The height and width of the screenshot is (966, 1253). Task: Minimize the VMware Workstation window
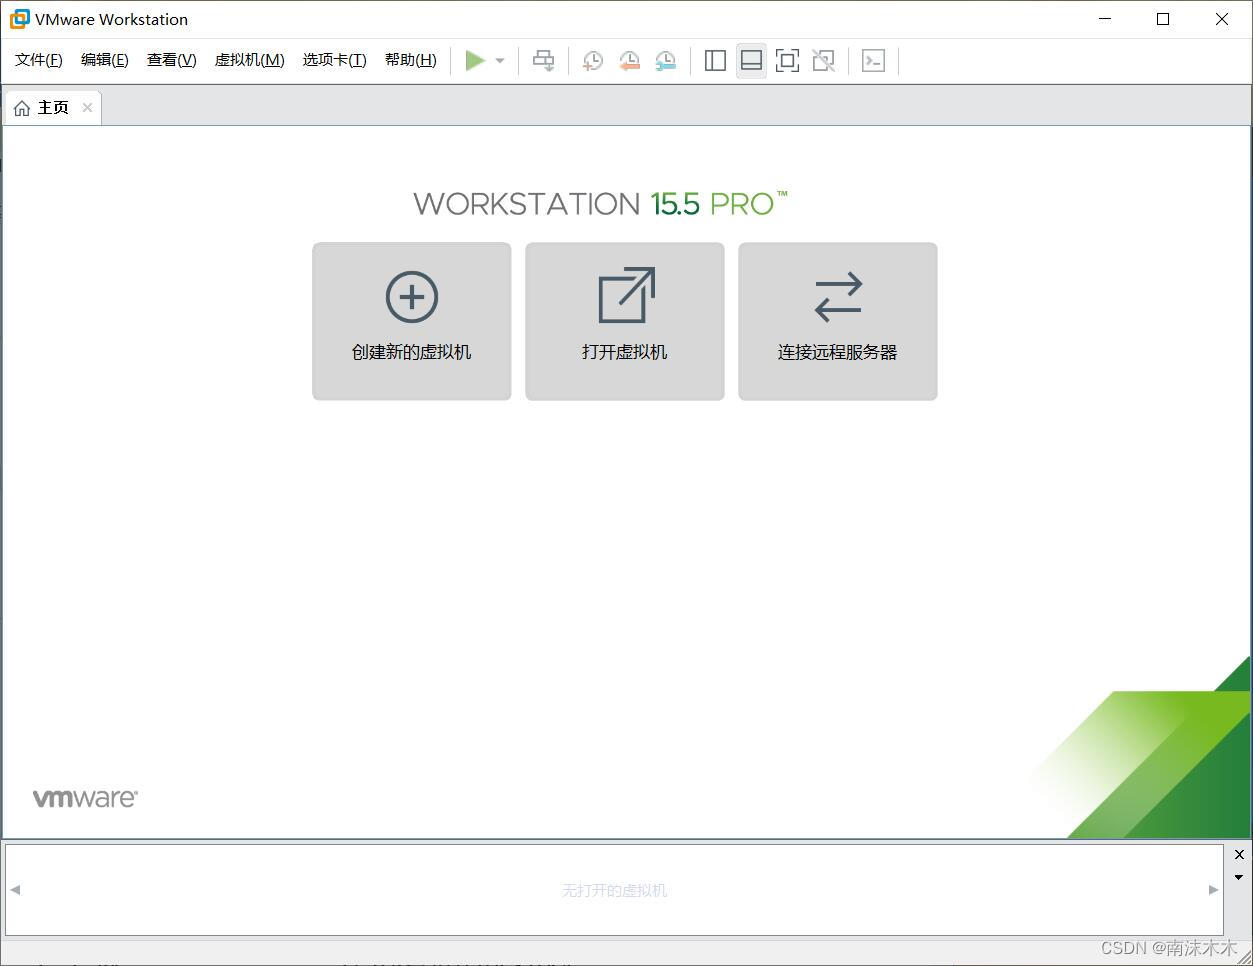1105,19
